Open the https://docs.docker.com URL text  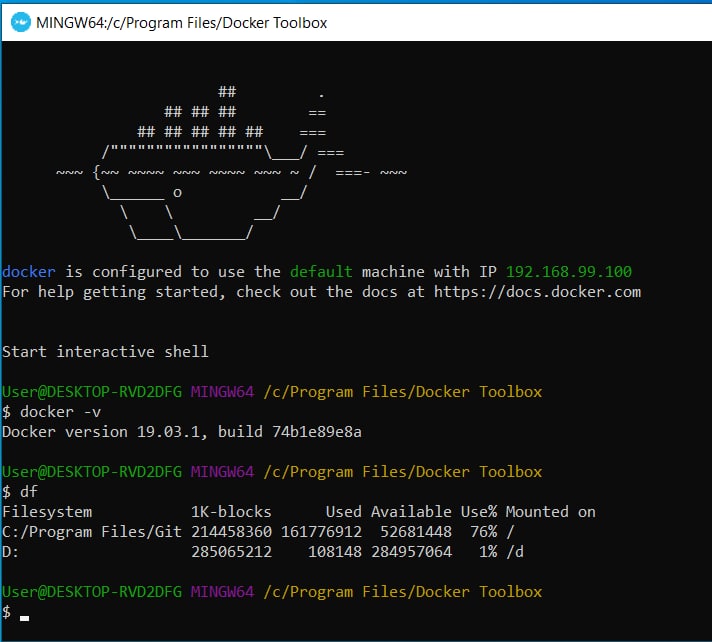(537, 291)
